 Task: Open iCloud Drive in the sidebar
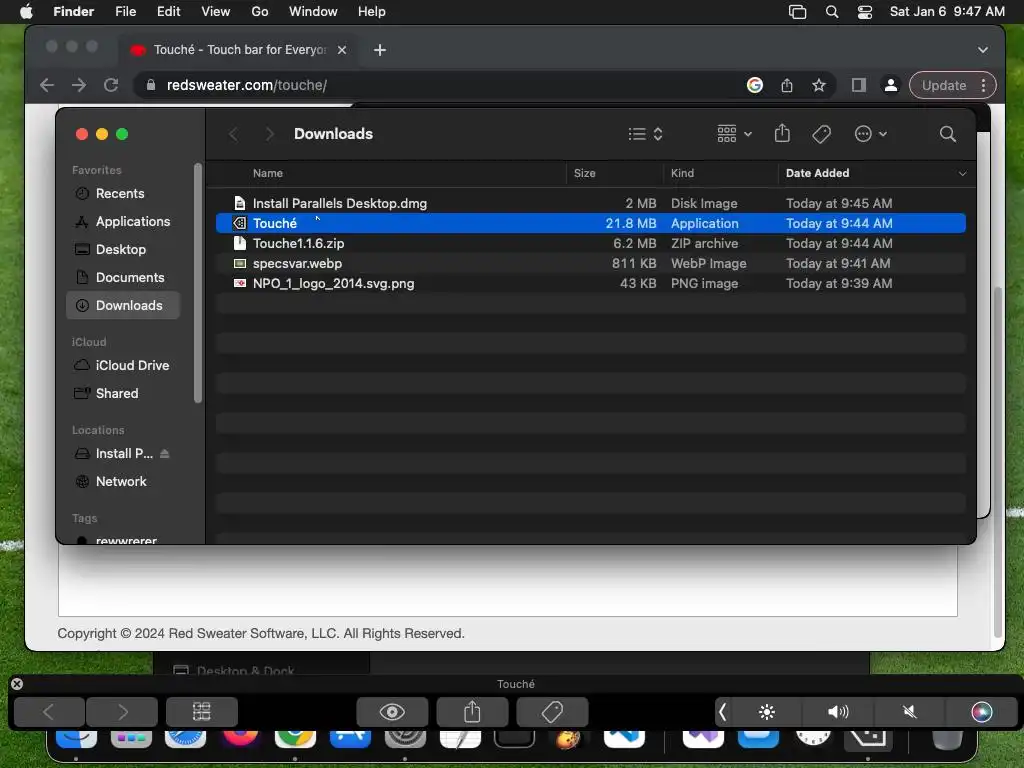point(122,366)
